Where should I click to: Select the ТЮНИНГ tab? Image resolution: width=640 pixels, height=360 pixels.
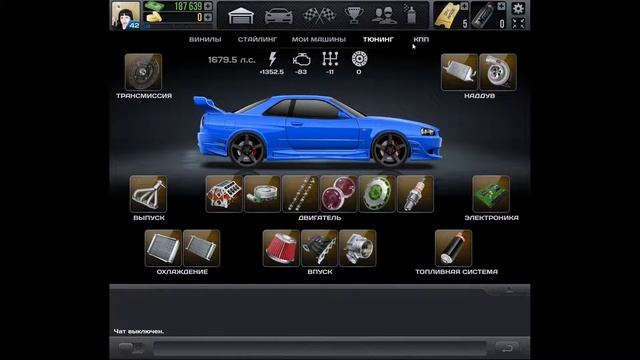click(378, 40)
